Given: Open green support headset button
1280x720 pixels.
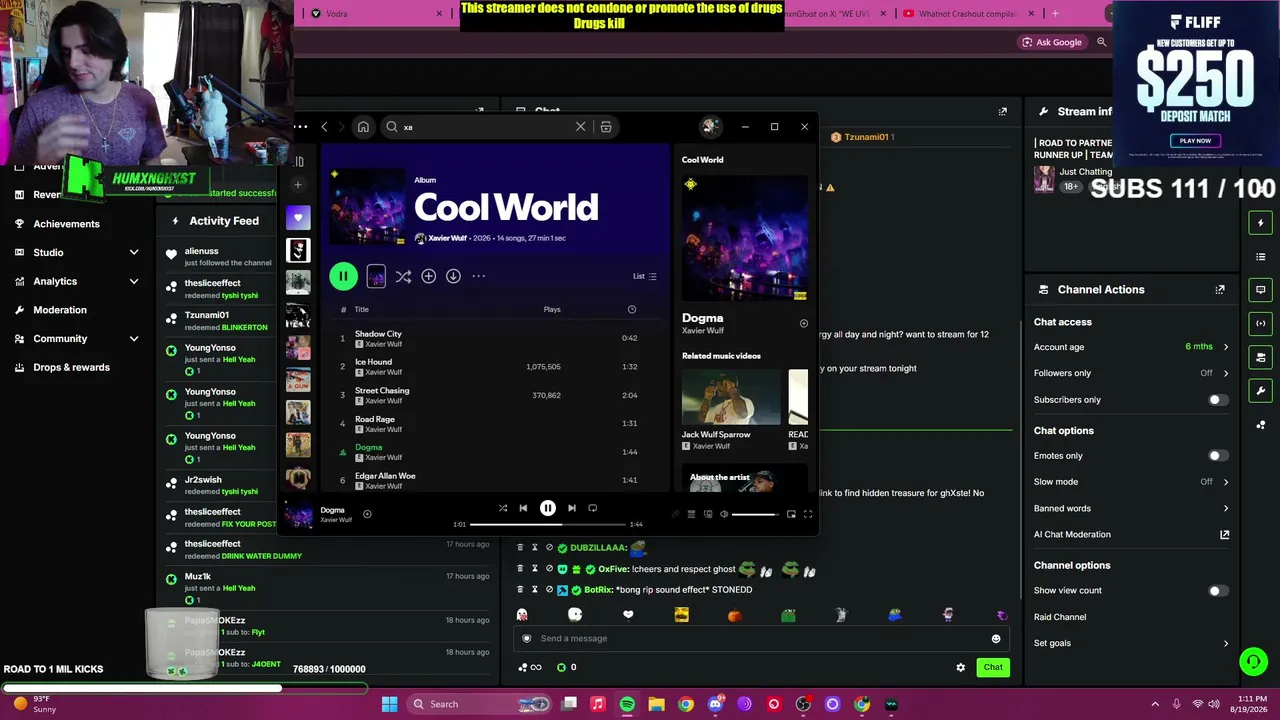Looking at the screenshot, I should click(1253, 662).
